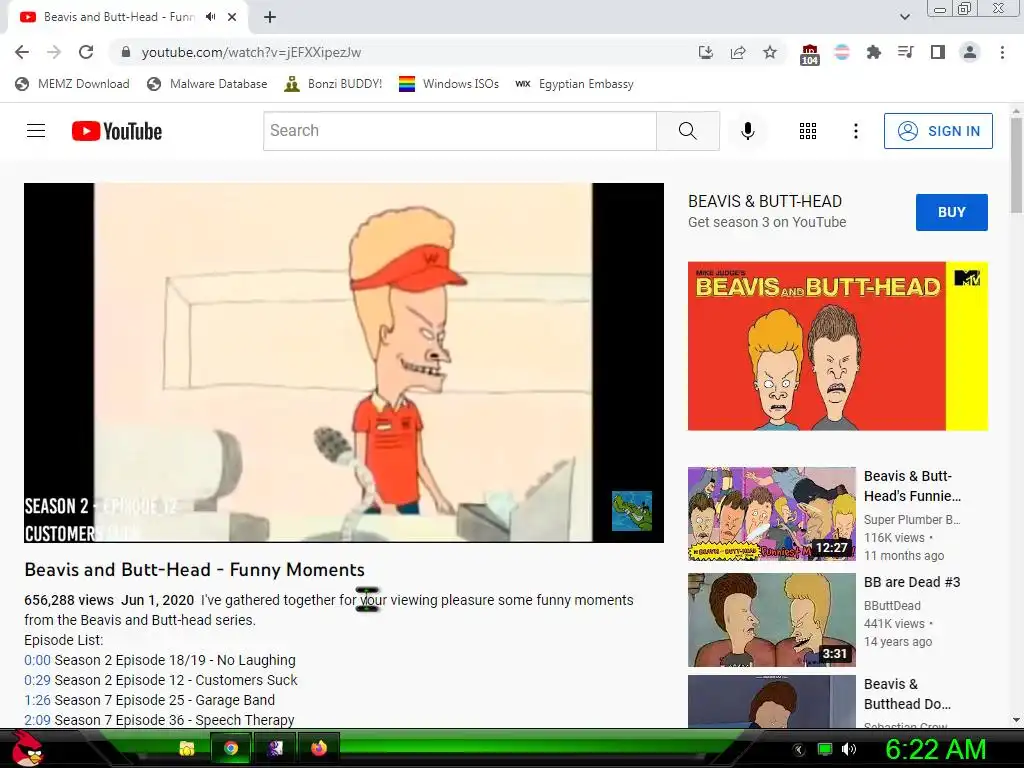The width and height of the screenshot is (1024, 768).
Task: Mute the tab via speaker icon
Action: pyautogui.click(x=210, y=17)
